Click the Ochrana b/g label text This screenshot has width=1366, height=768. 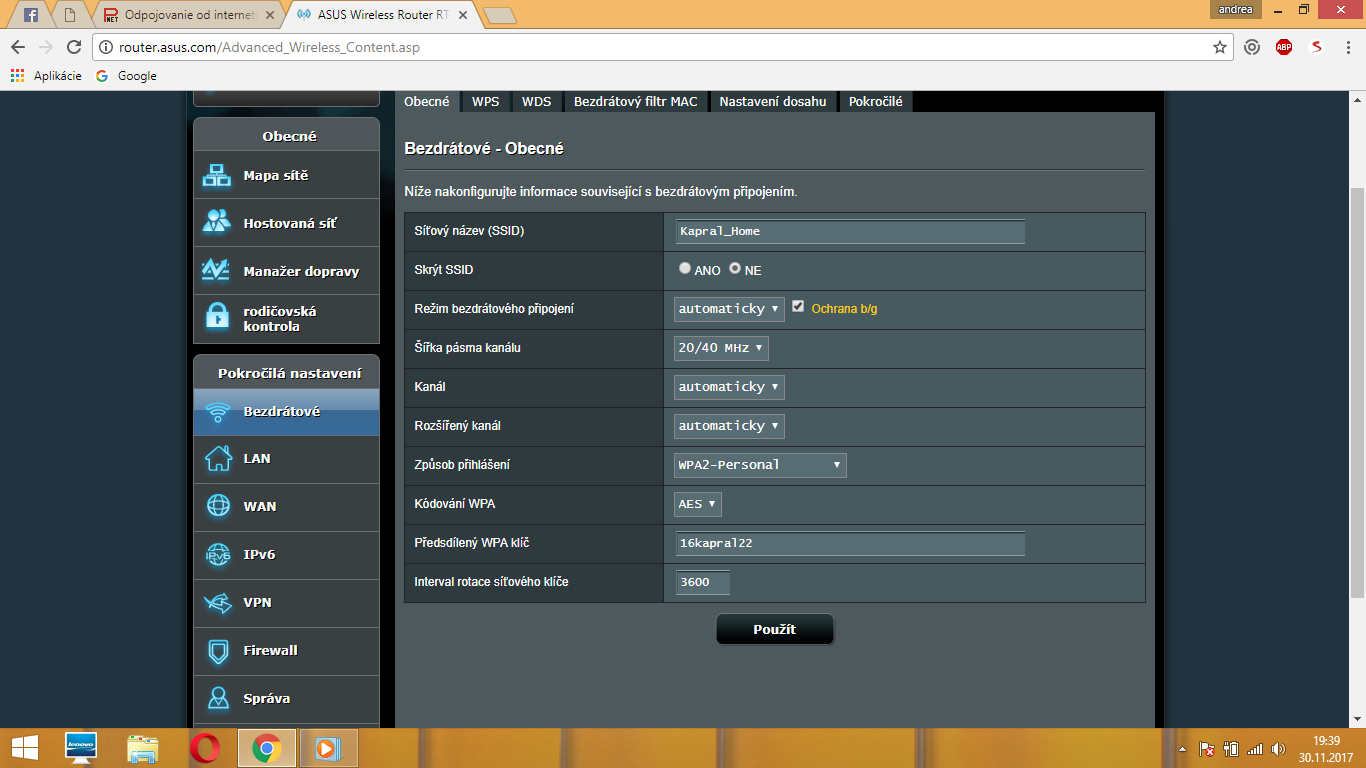[844, 309]
